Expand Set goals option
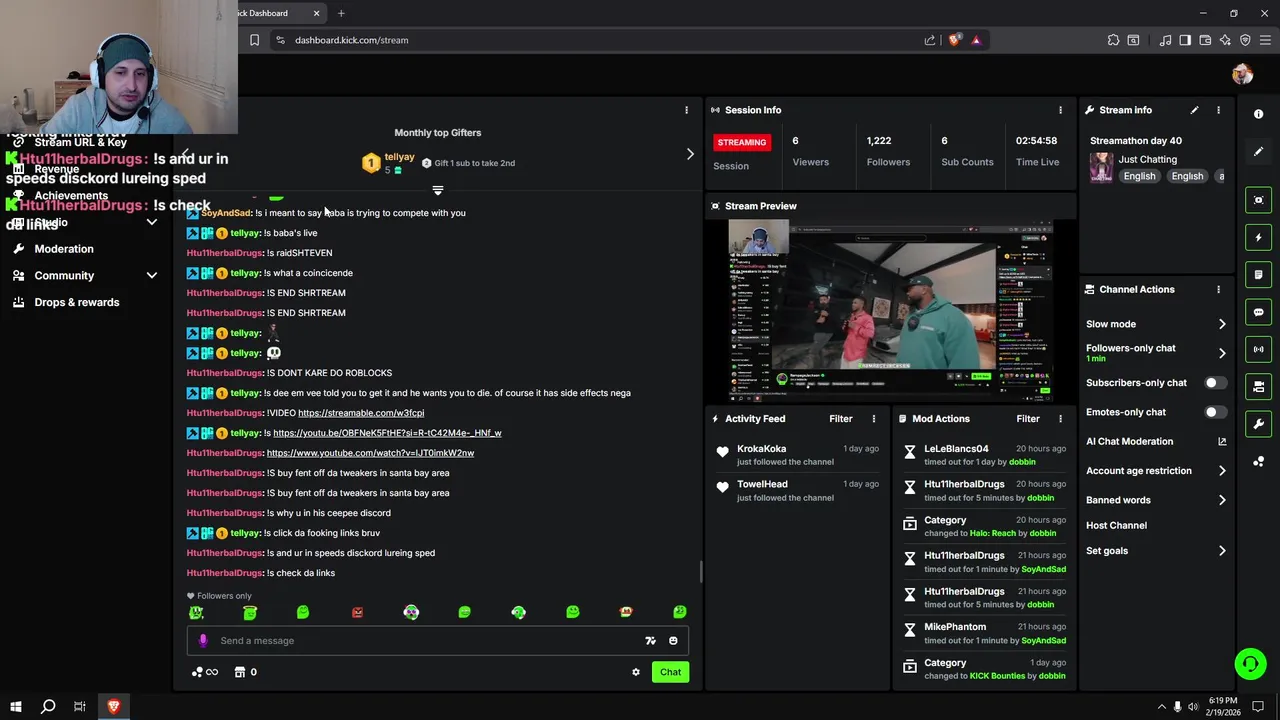 pyautogui.click(x=1221, y=551)
